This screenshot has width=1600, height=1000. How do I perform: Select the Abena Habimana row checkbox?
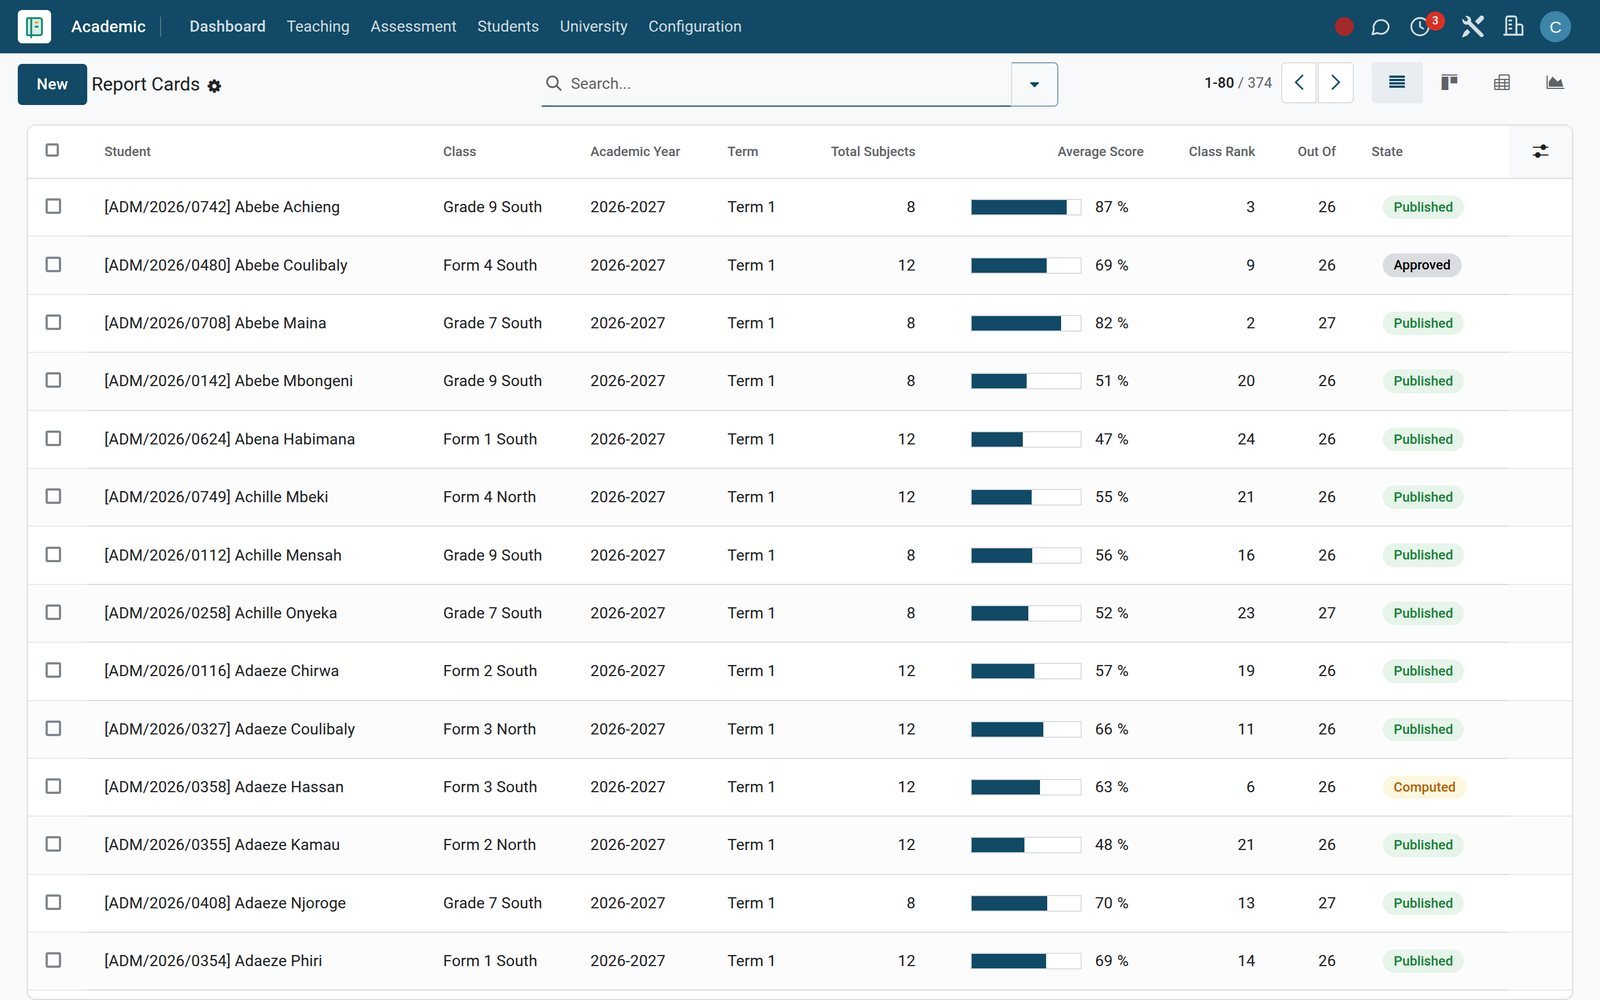53,438
